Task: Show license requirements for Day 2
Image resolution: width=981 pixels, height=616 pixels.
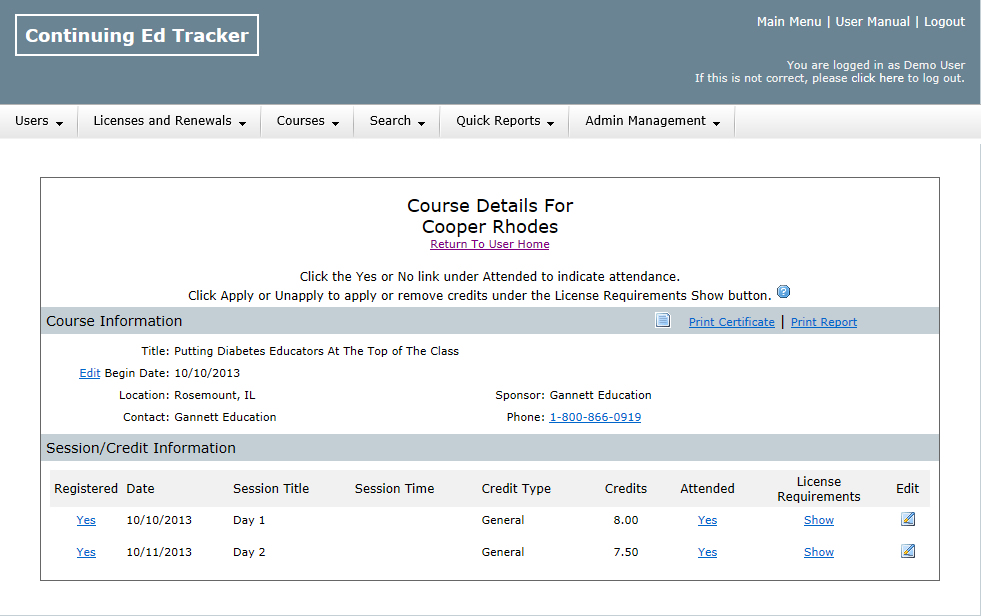Action: coord(818,552)
